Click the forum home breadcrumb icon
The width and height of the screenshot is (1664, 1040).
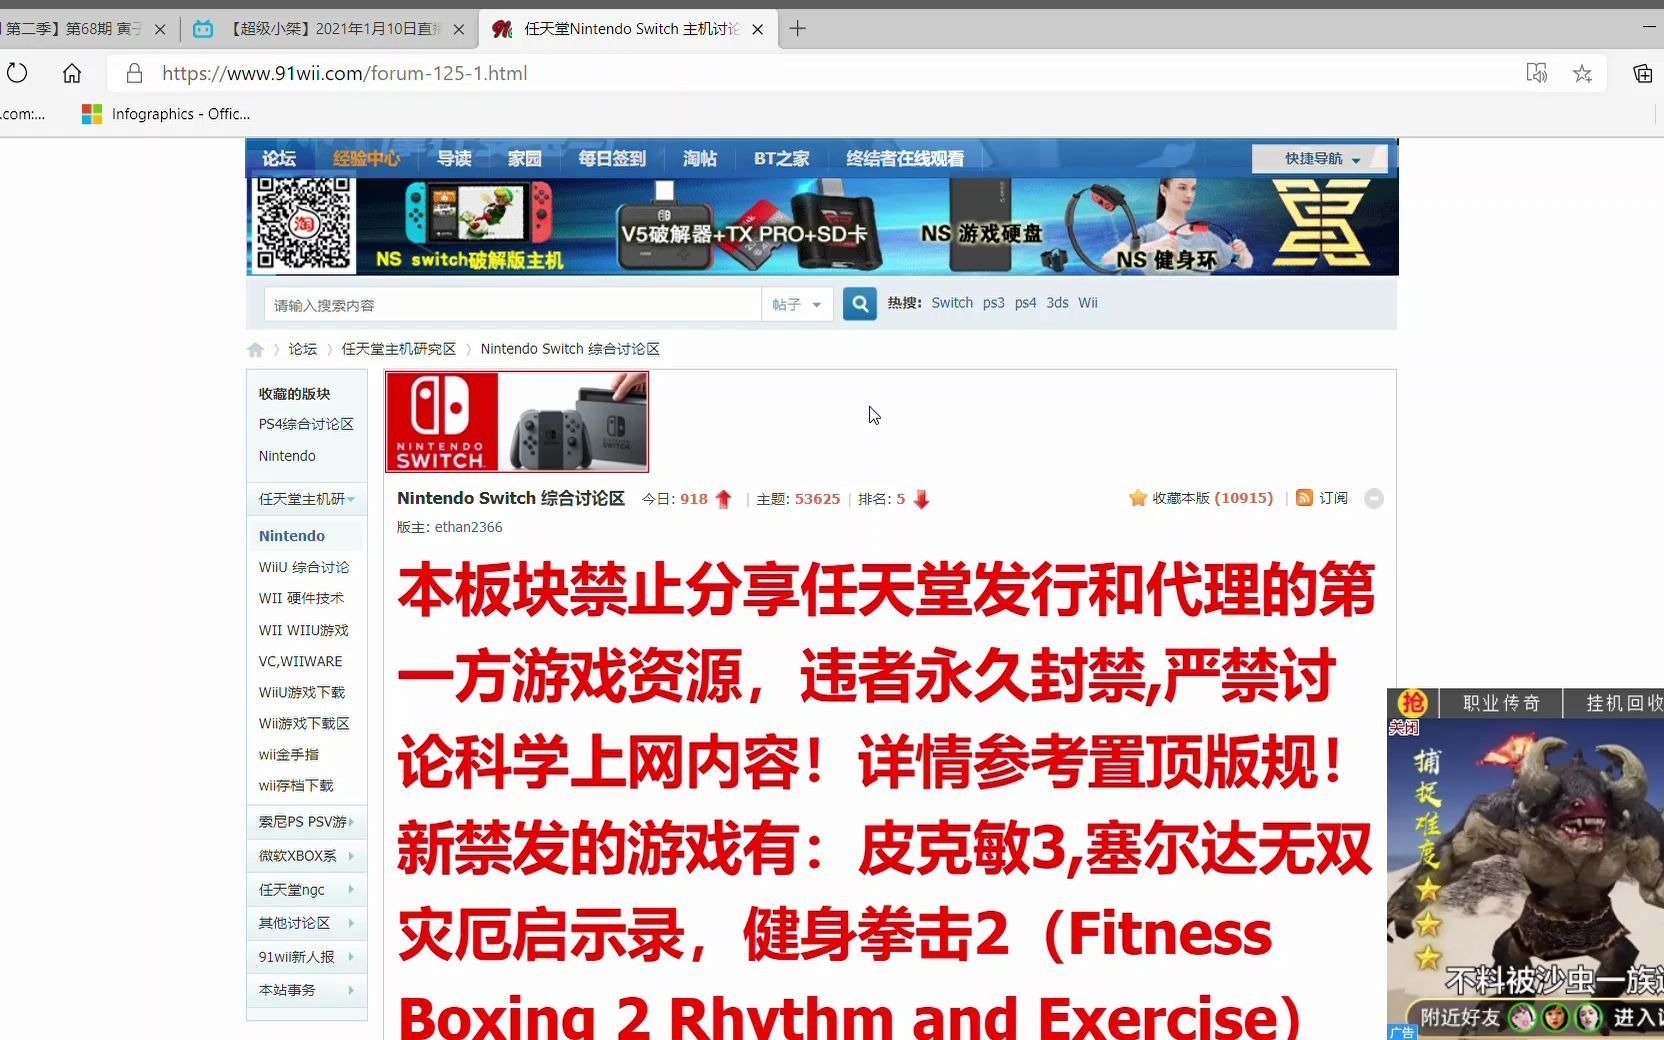click(x=256, y=350)
